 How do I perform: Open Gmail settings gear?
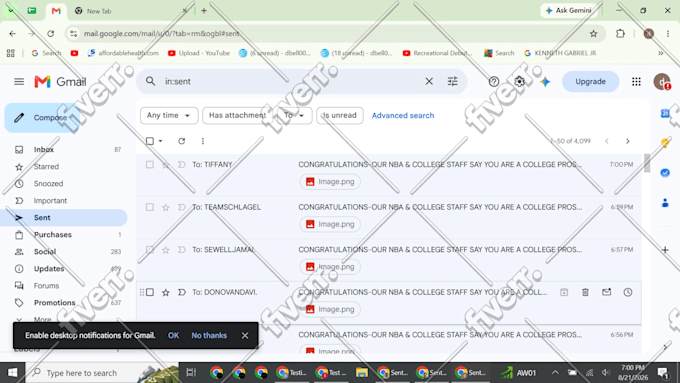tap(519, 82)
